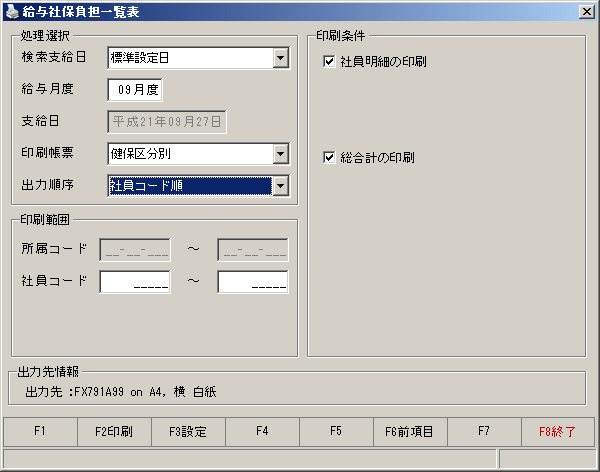This screenshot has width=600, height=472.
Task: Open the 印刷帳票 dropdown arrow
Action: [x=280, y=154]
